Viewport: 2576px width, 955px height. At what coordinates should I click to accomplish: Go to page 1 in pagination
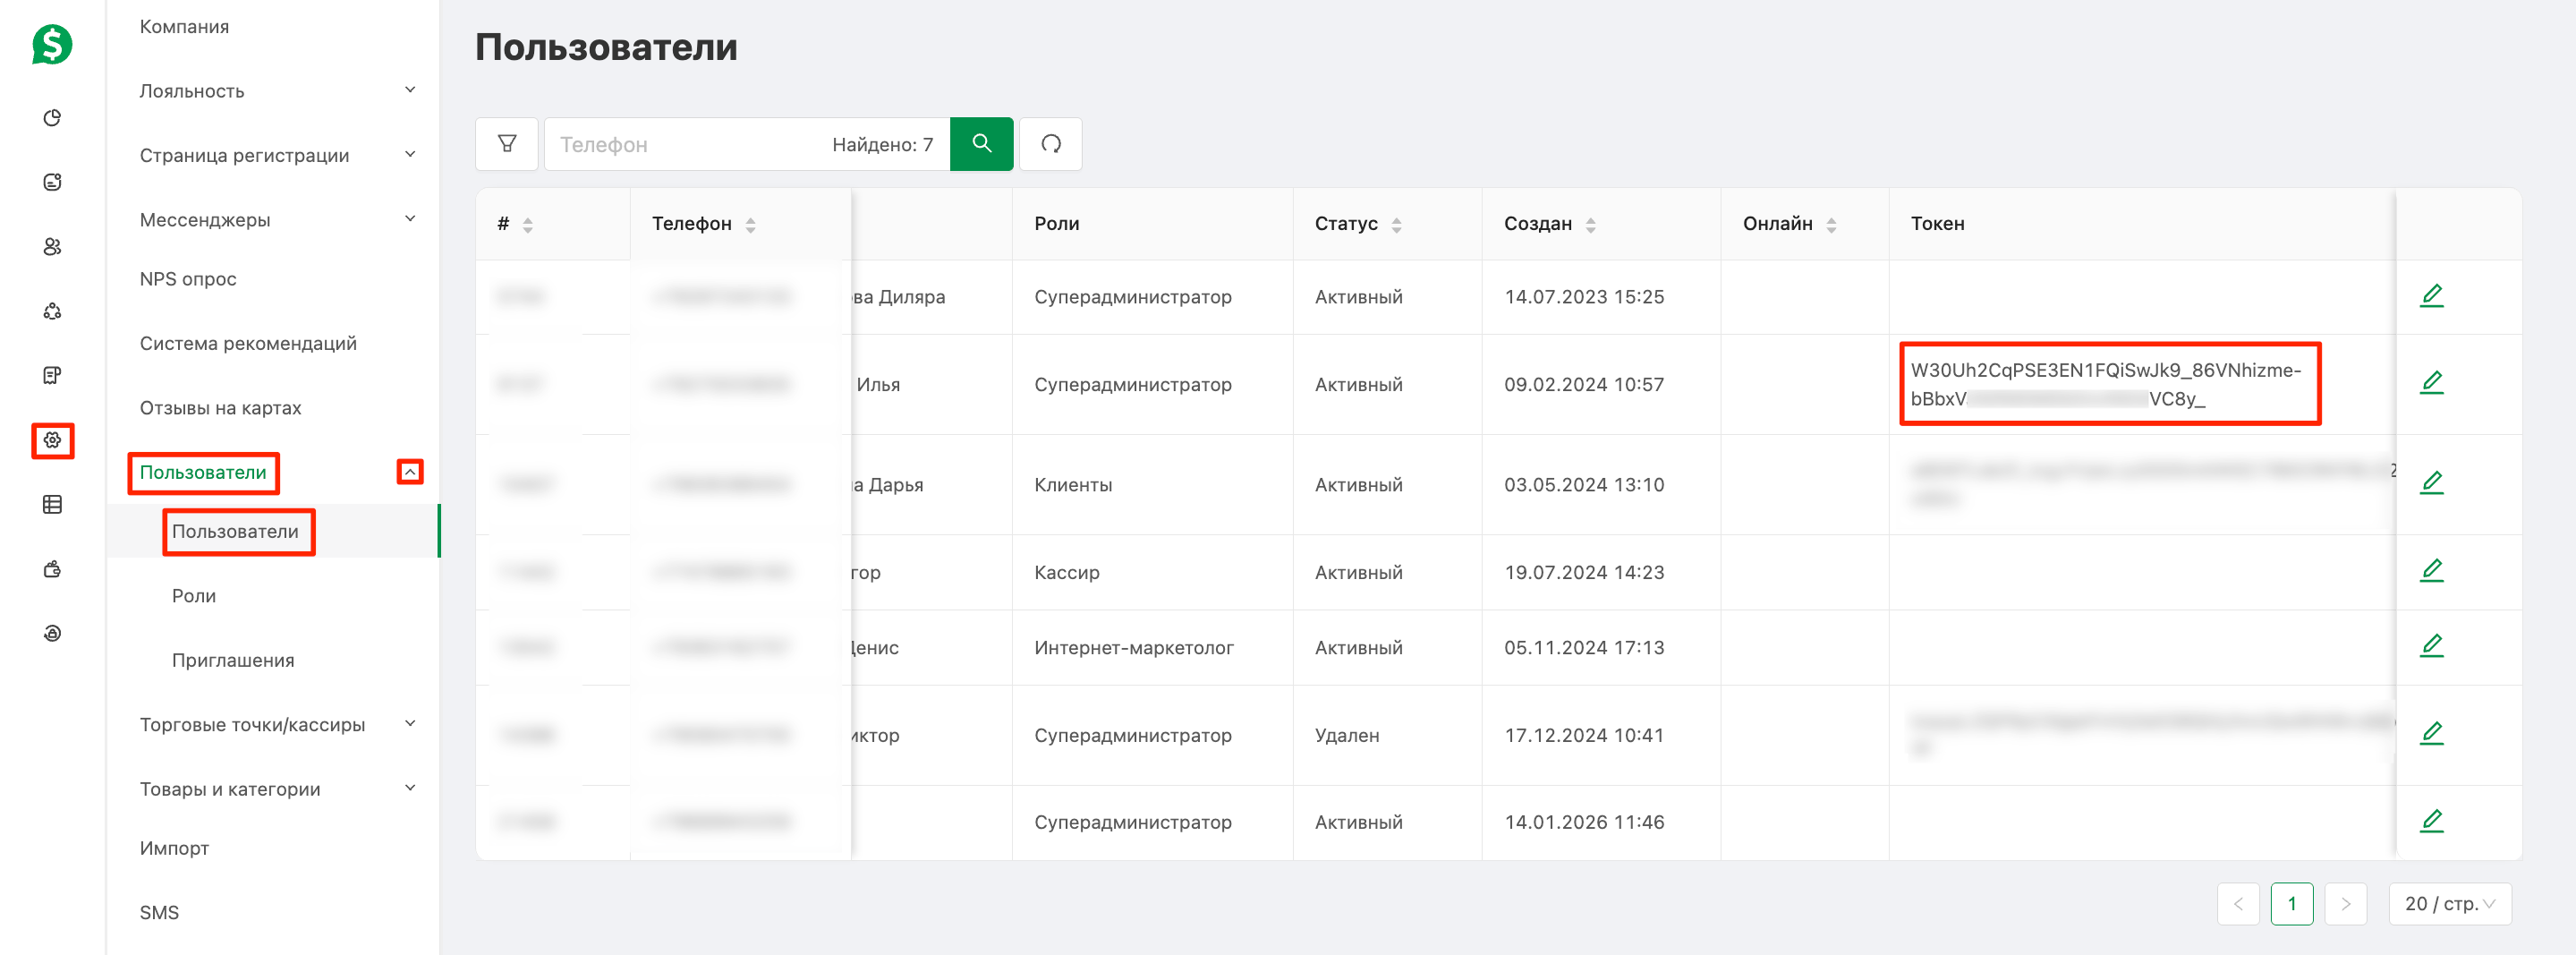pyautogui.click(x=2291, y=903)
